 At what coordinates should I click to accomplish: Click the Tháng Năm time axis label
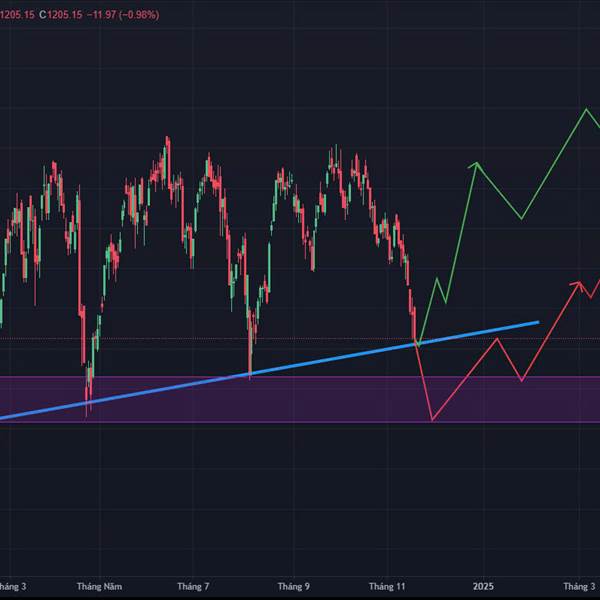(x=99, y=586)
